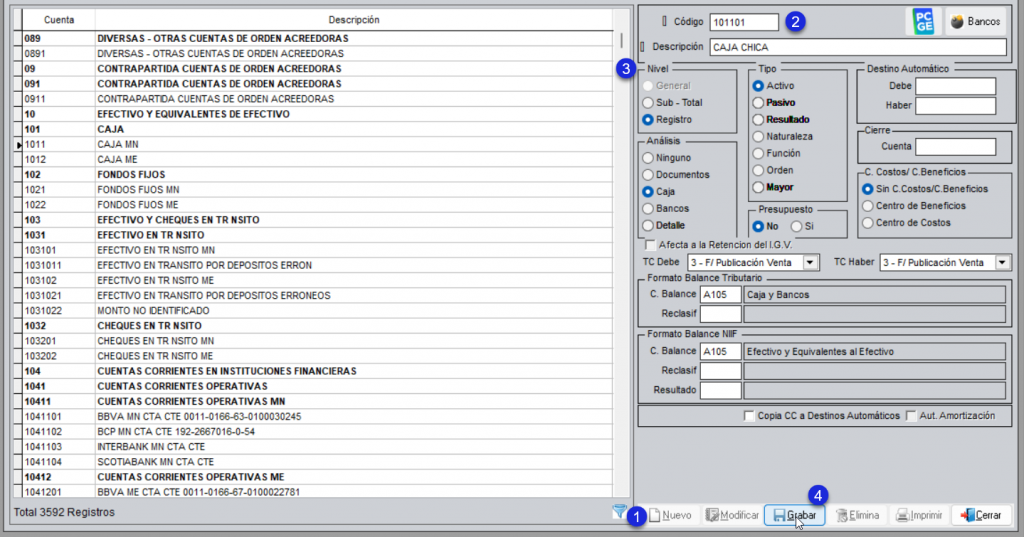Choose the Activo type radio
The width and height of the screenshot is (1024, 537).
pyautogui.click(x=758, y=86)
